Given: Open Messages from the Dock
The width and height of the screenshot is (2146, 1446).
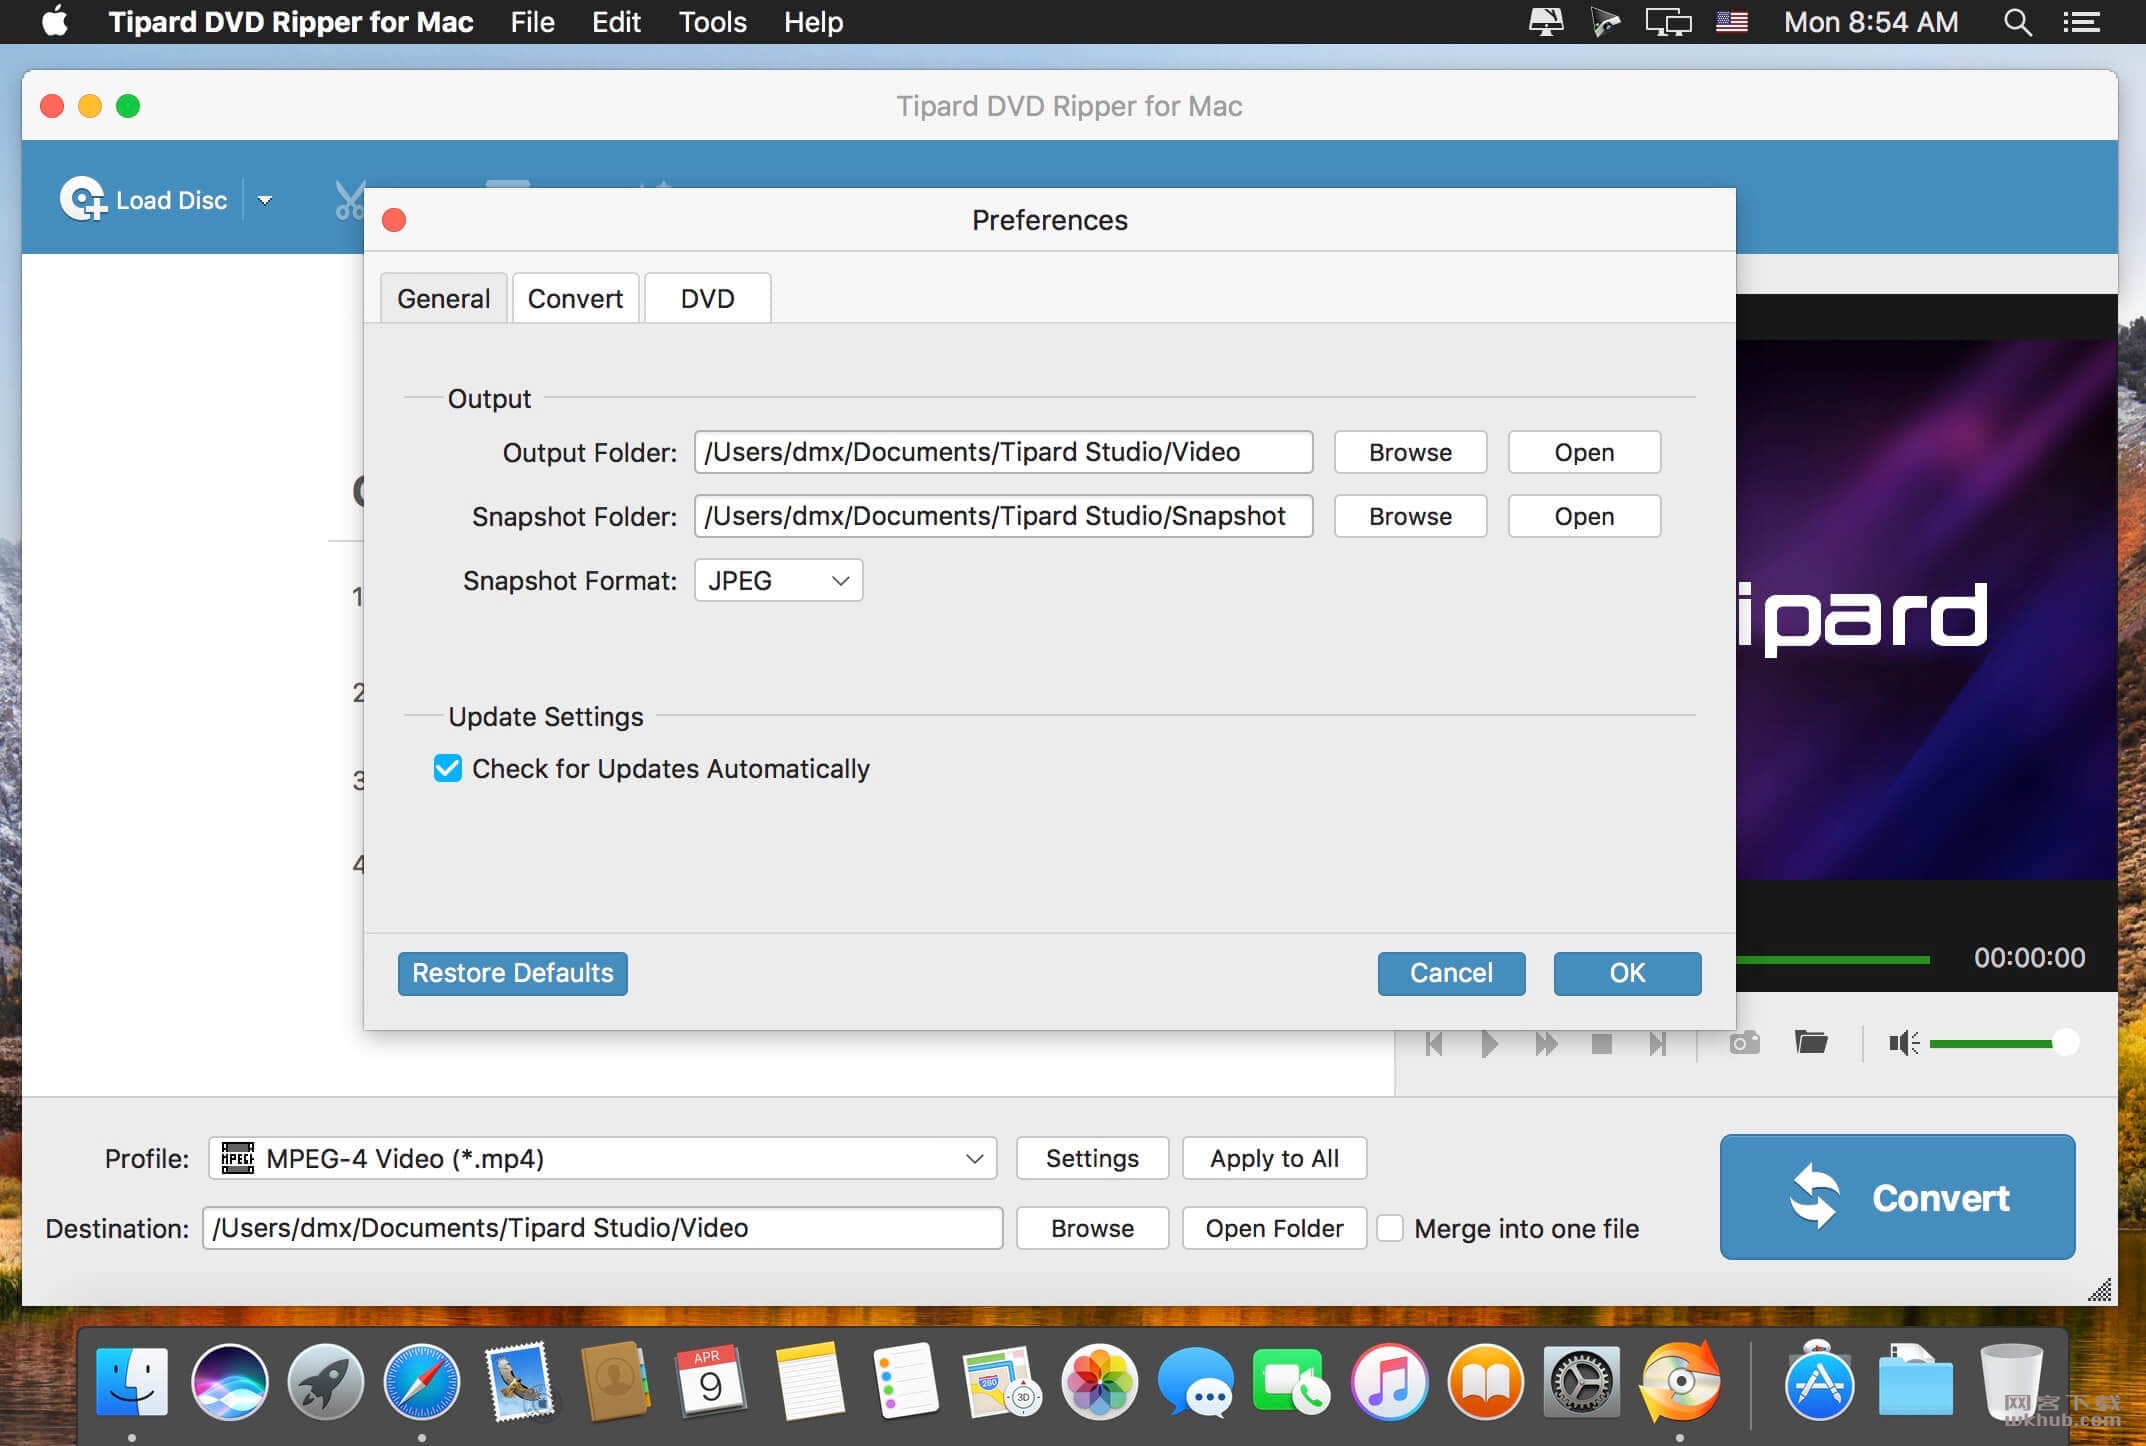Looking at the screenshot, I should coord(1196,1382).
